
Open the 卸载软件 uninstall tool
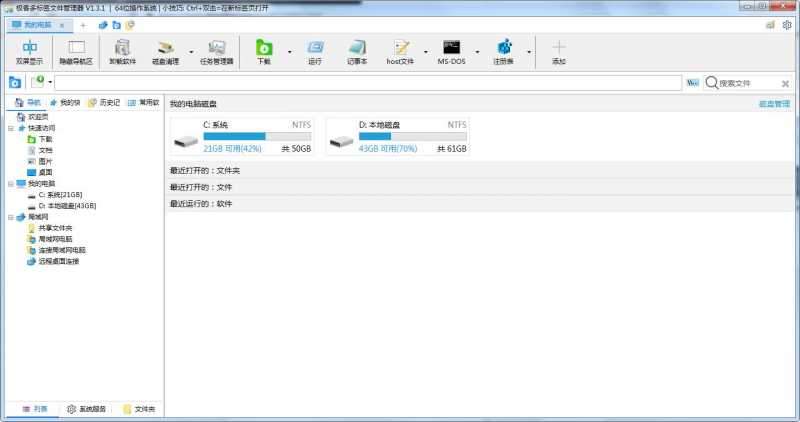coord(122,50)
